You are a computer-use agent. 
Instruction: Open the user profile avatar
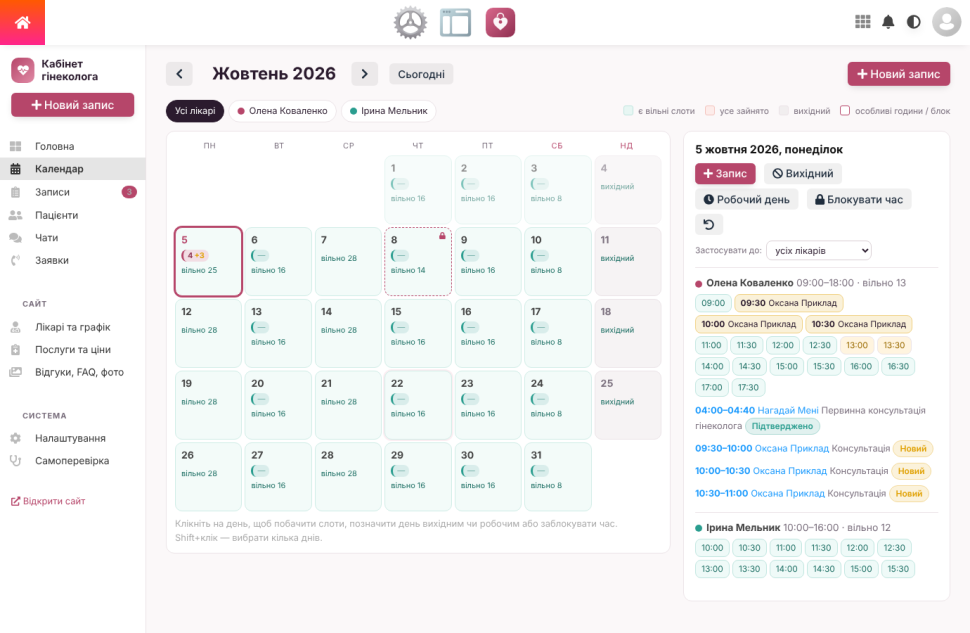pyautogui.click(x=946, y=22)
